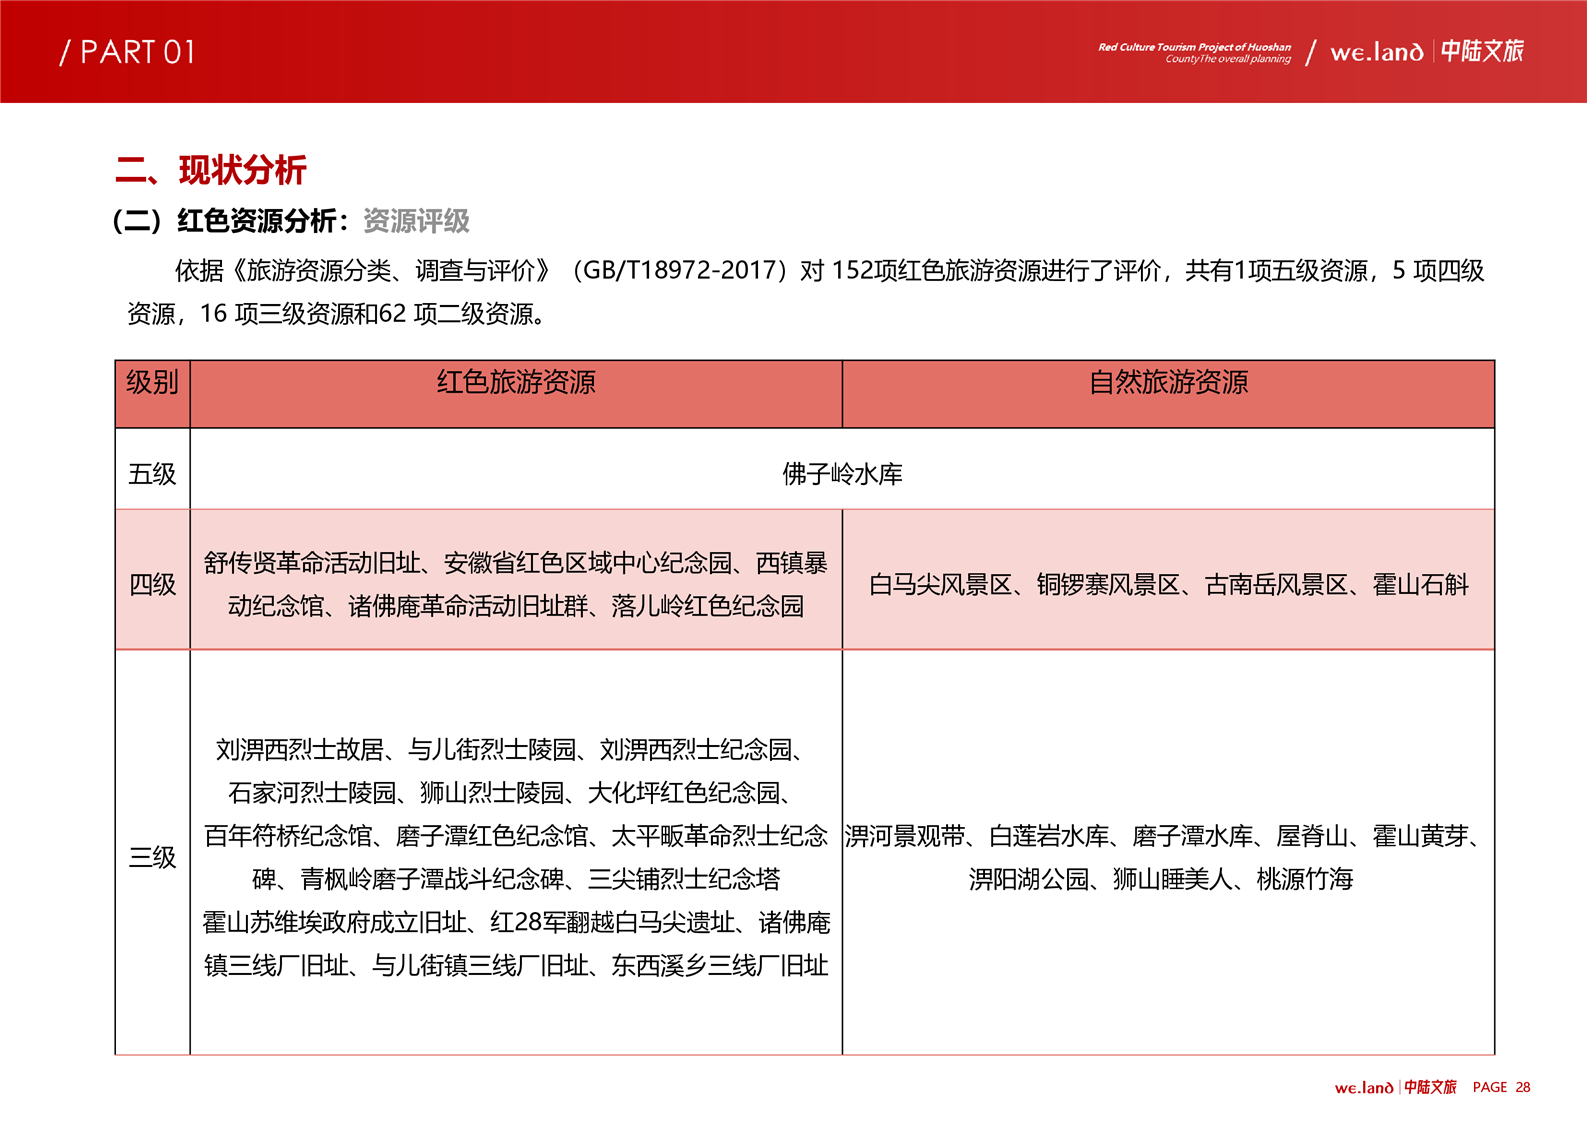Click the '五级' row label
Screen dimensions: 1587x1122
point(152,474)
